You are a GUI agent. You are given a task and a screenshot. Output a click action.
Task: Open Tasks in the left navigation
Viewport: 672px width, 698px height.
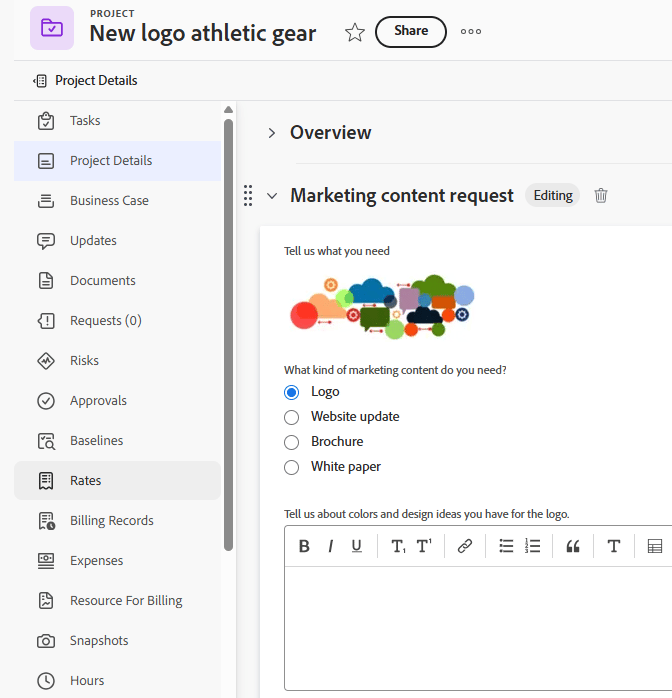117,121
